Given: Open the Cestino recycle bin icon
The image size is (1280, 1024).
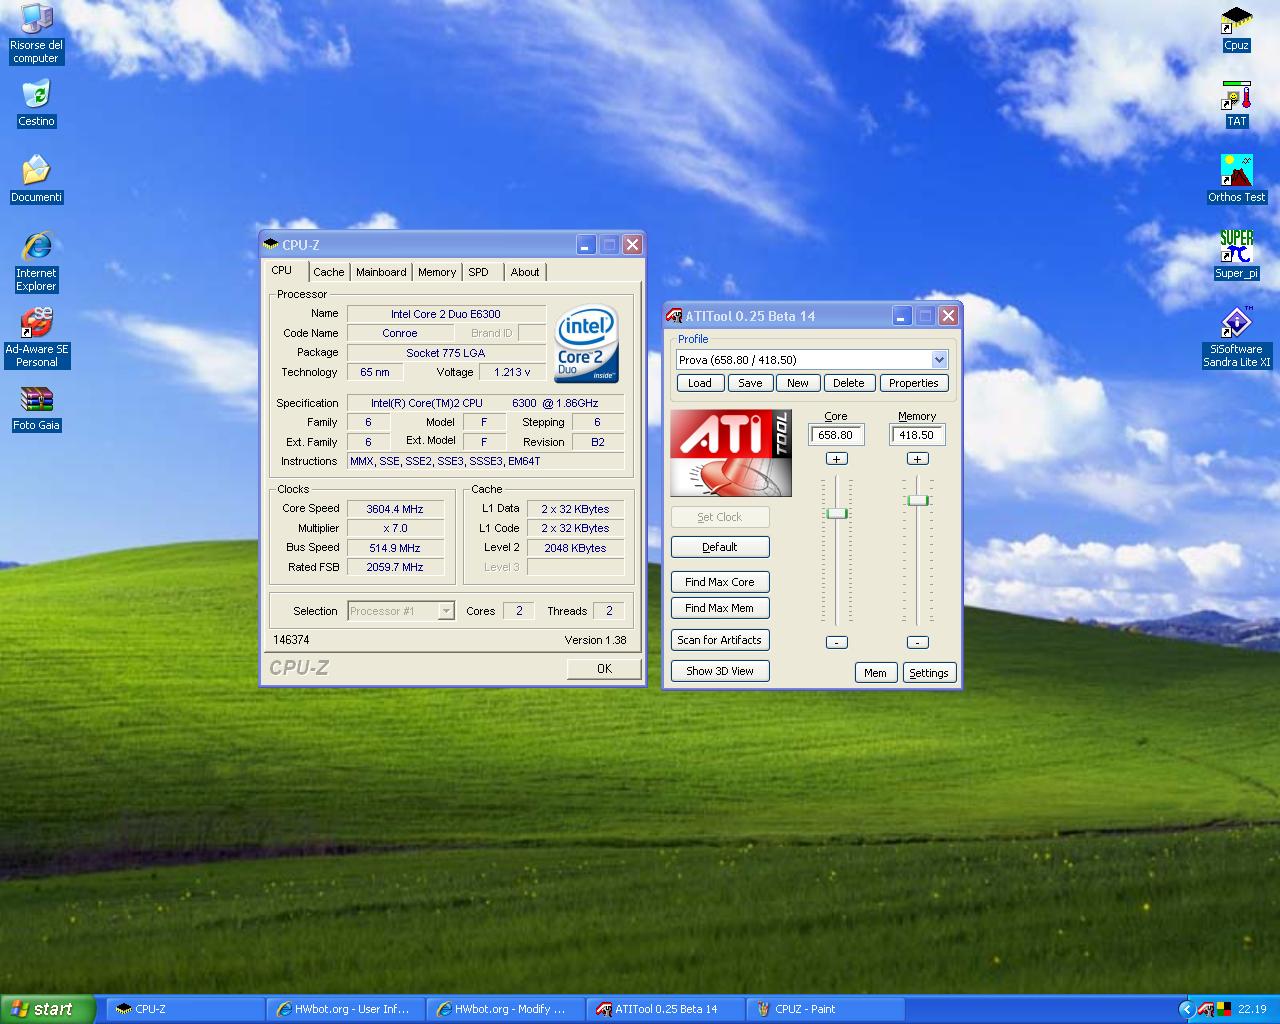Looking at the screenshot, I should [x=36, y=104].
